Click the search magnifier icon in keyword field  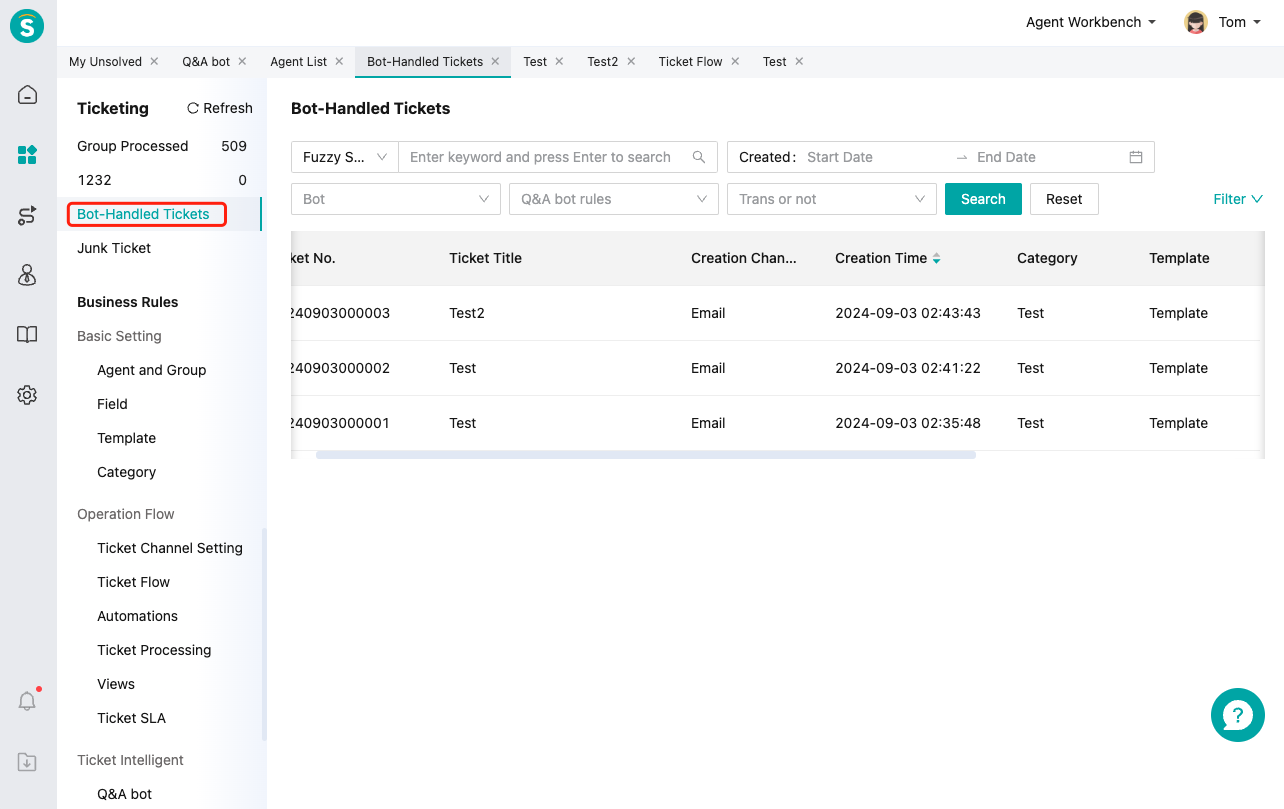[699, 157]
